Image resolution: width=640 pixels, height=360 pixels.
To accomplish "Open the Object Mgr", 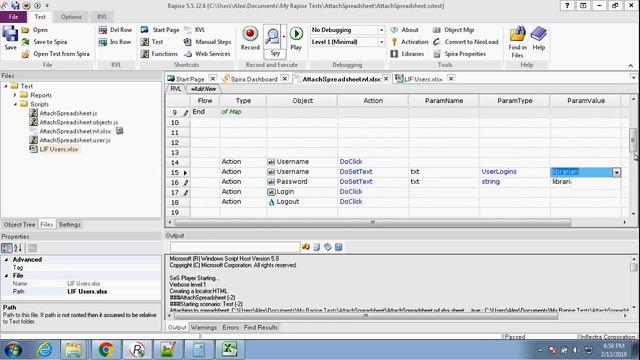I will (453, 30).
